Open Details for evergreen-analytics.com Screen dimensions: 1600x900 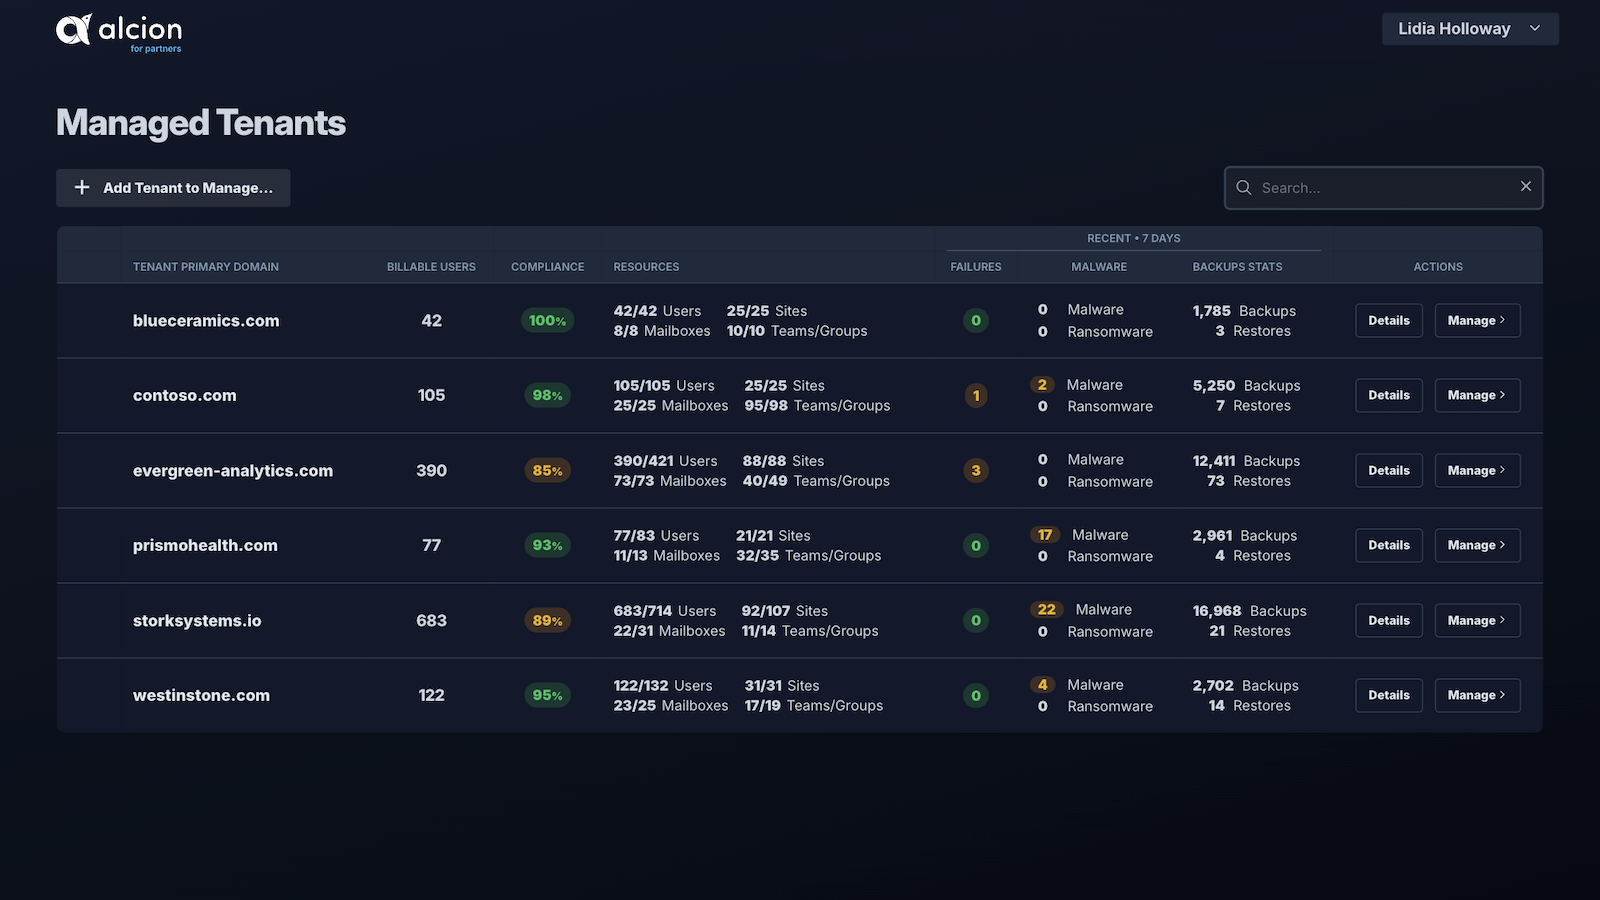tap(1389, 470)
